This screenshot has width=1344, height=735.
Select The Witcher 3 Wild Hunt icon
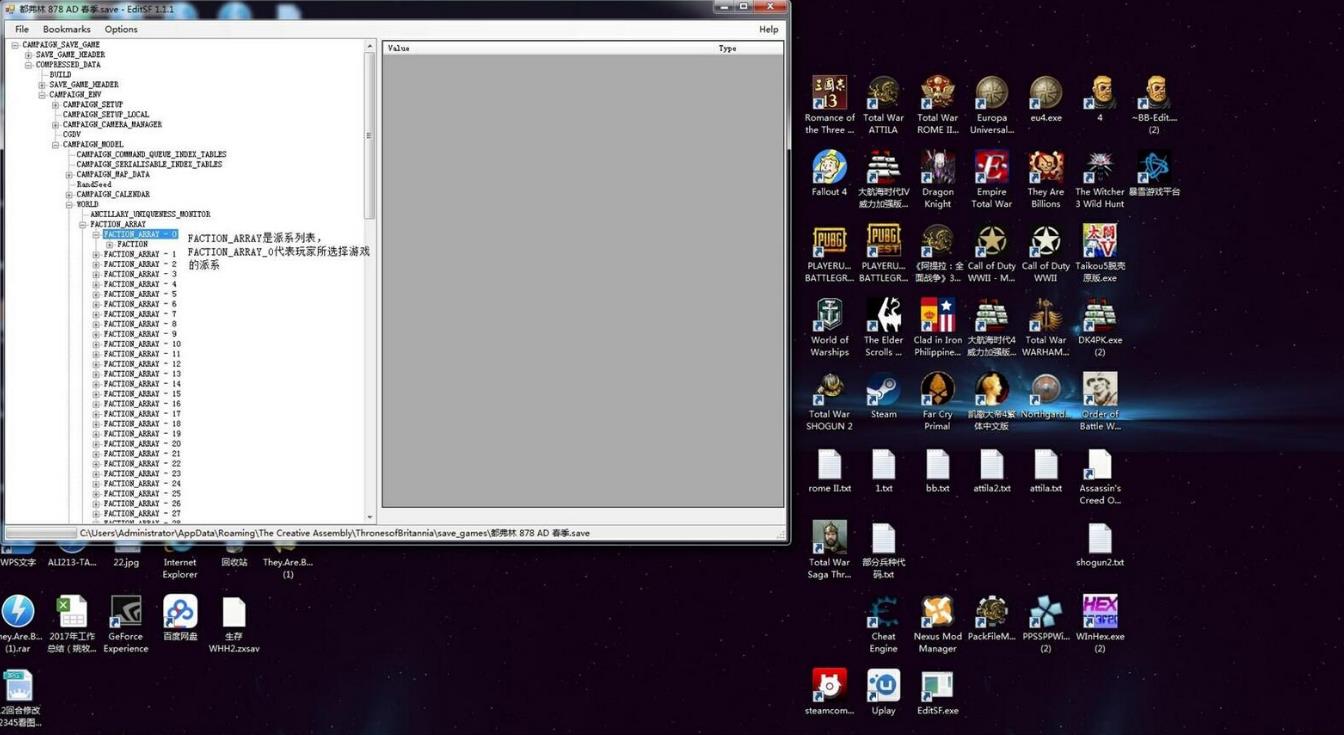click(1099, 169)
